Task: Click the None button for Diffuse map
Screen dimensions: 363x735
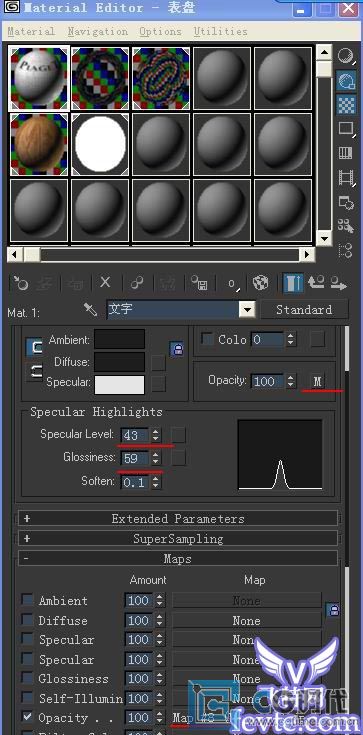Action: (247, 621)
